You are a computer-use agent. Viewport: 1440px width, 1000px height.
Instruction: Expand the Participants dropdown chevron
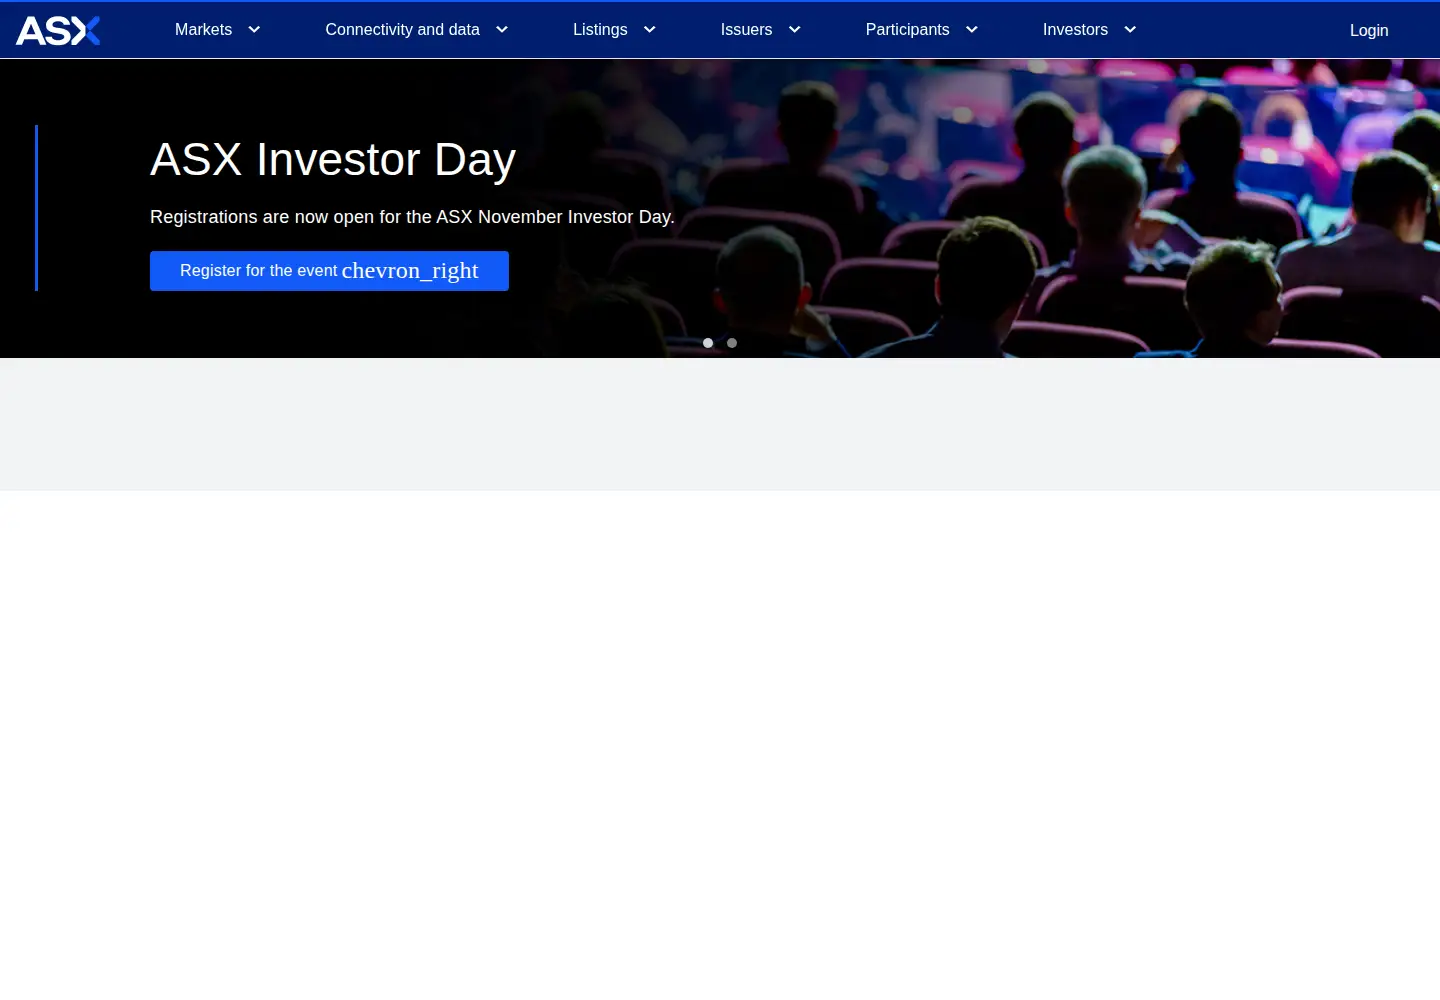tap(971, 30)
